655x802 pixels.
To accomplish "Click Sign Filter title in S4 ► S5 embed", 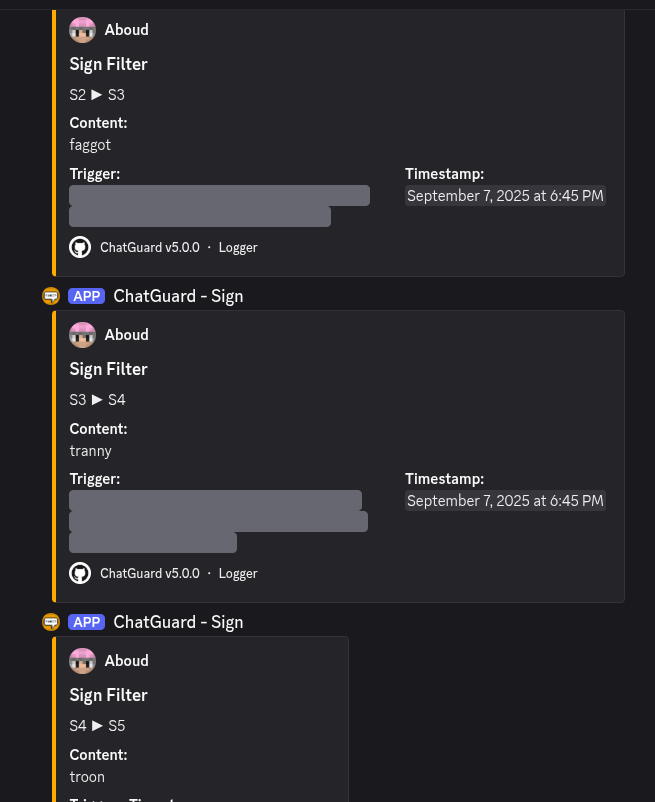I will point(108,695).
